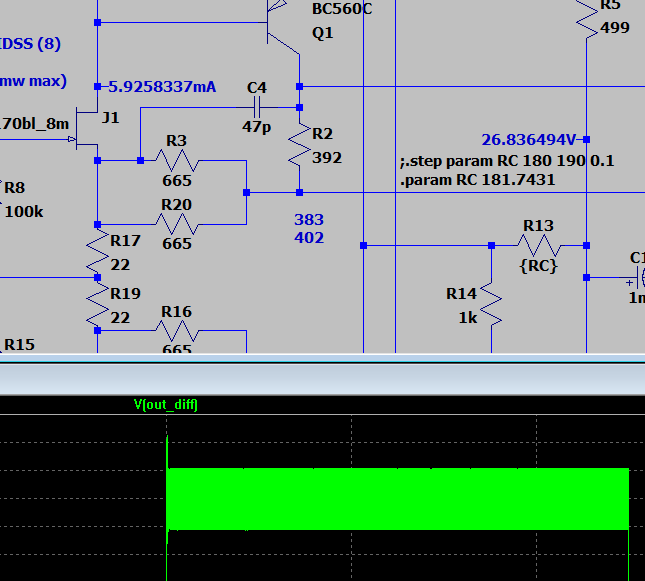This screenshot has width=645, height=581.
Task: Click the R17 resistor symbol
Action: pos(97,251)
